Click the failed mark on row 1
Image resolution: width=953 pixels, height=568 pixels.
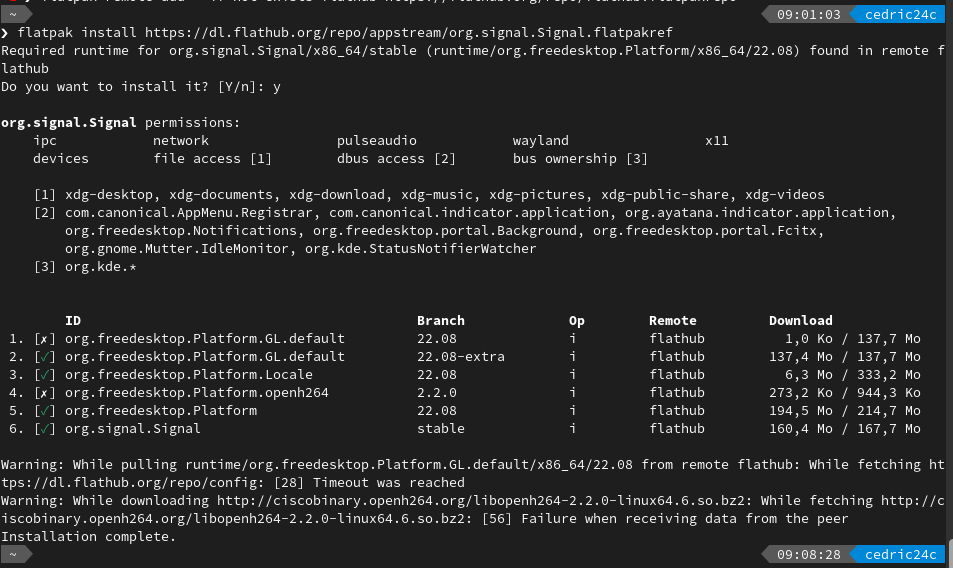44,339
